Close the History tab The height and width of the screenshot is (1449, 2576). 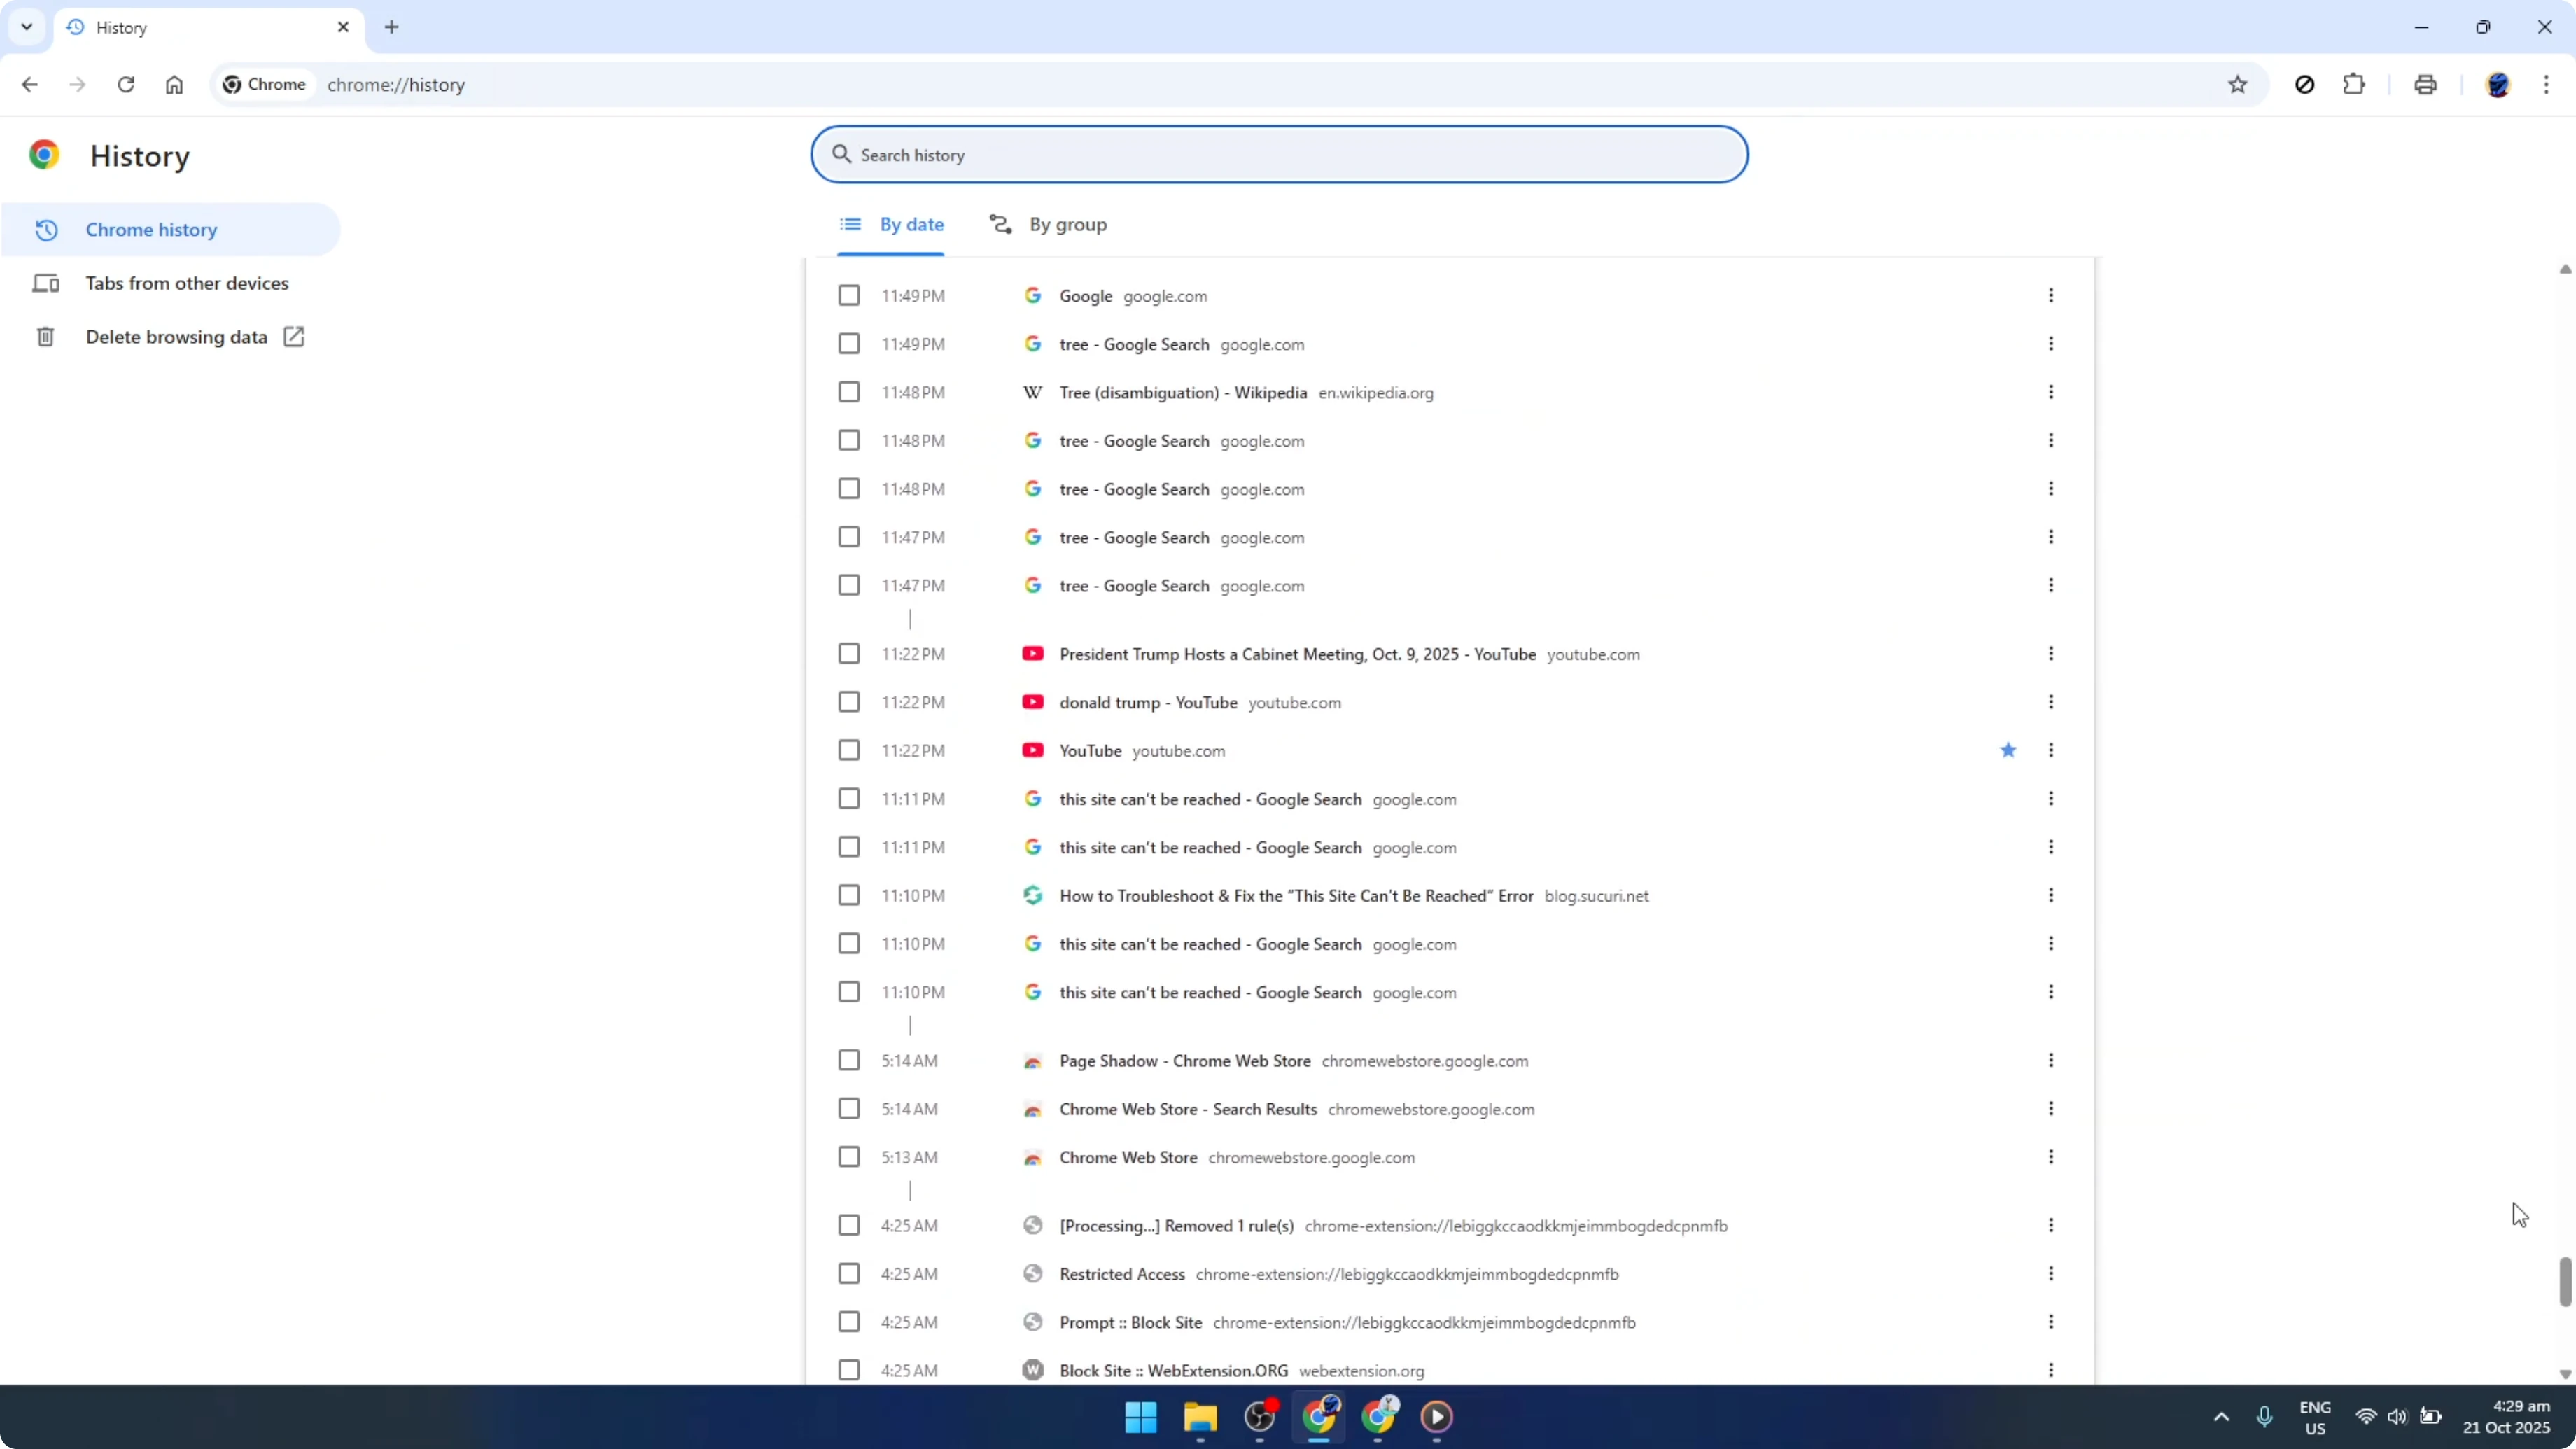(343, 27)
